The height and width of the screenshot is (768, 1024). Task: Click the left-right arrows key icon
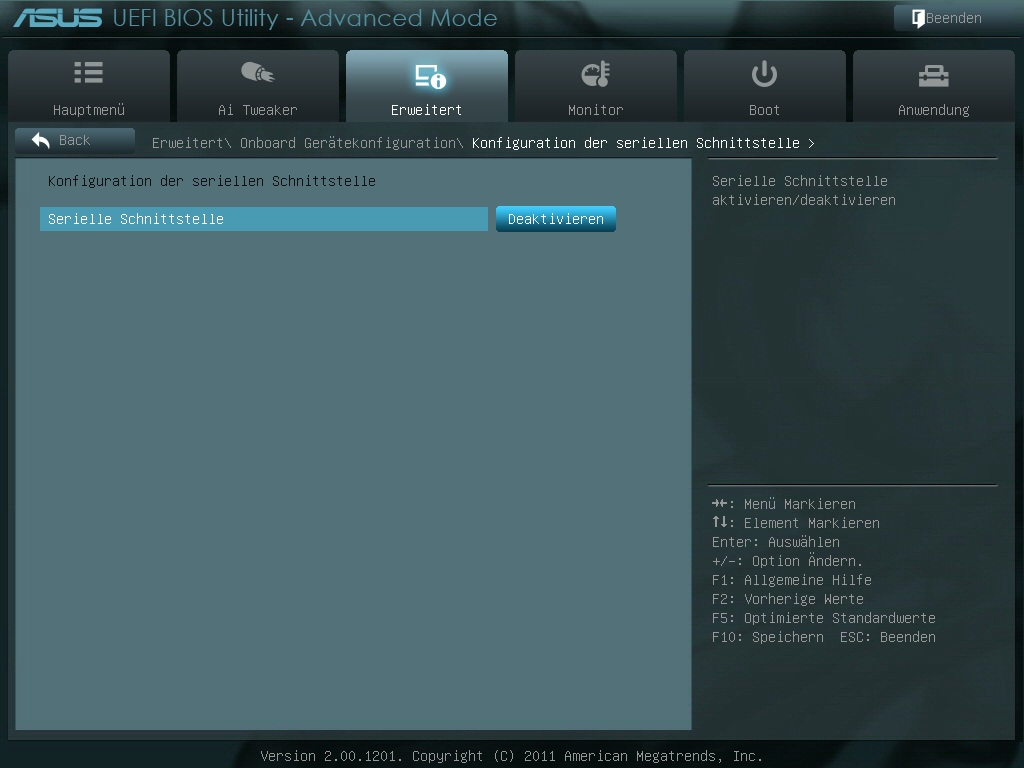coord(719,503)
